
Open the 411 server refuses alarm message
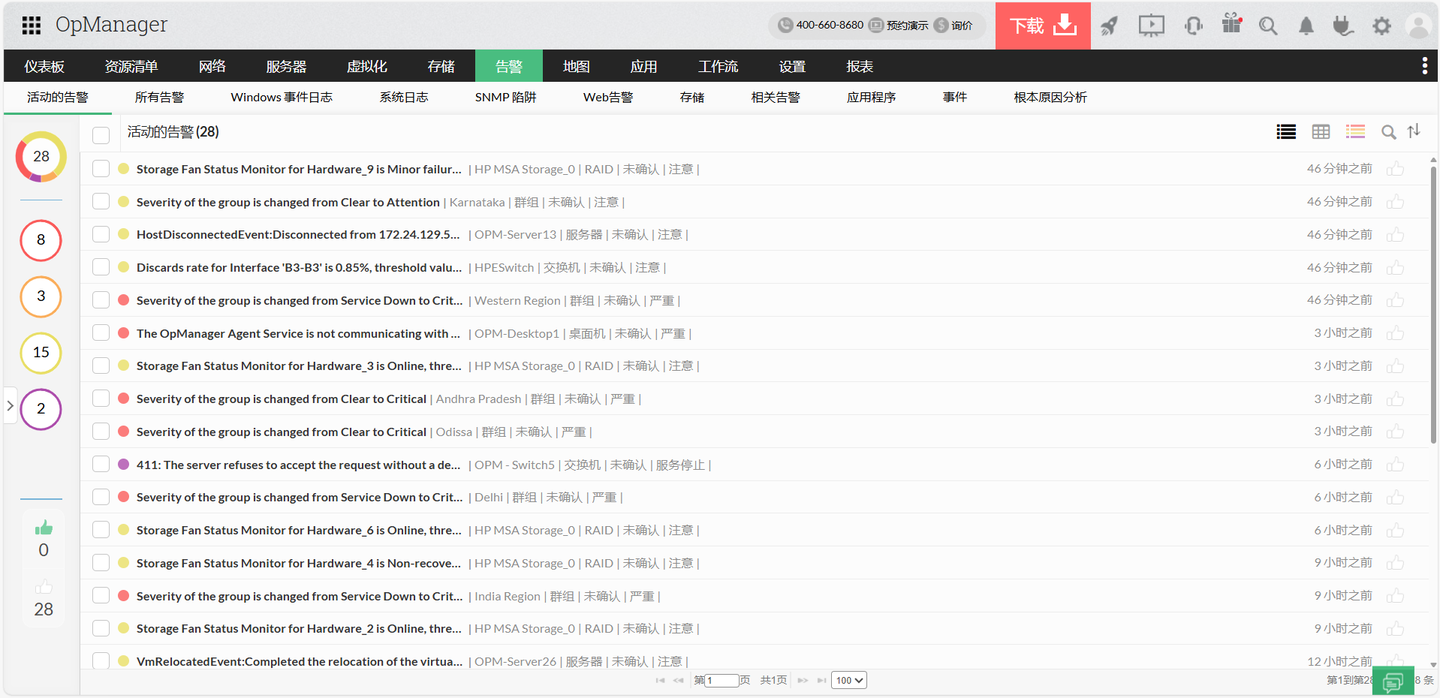coord(299,464)
